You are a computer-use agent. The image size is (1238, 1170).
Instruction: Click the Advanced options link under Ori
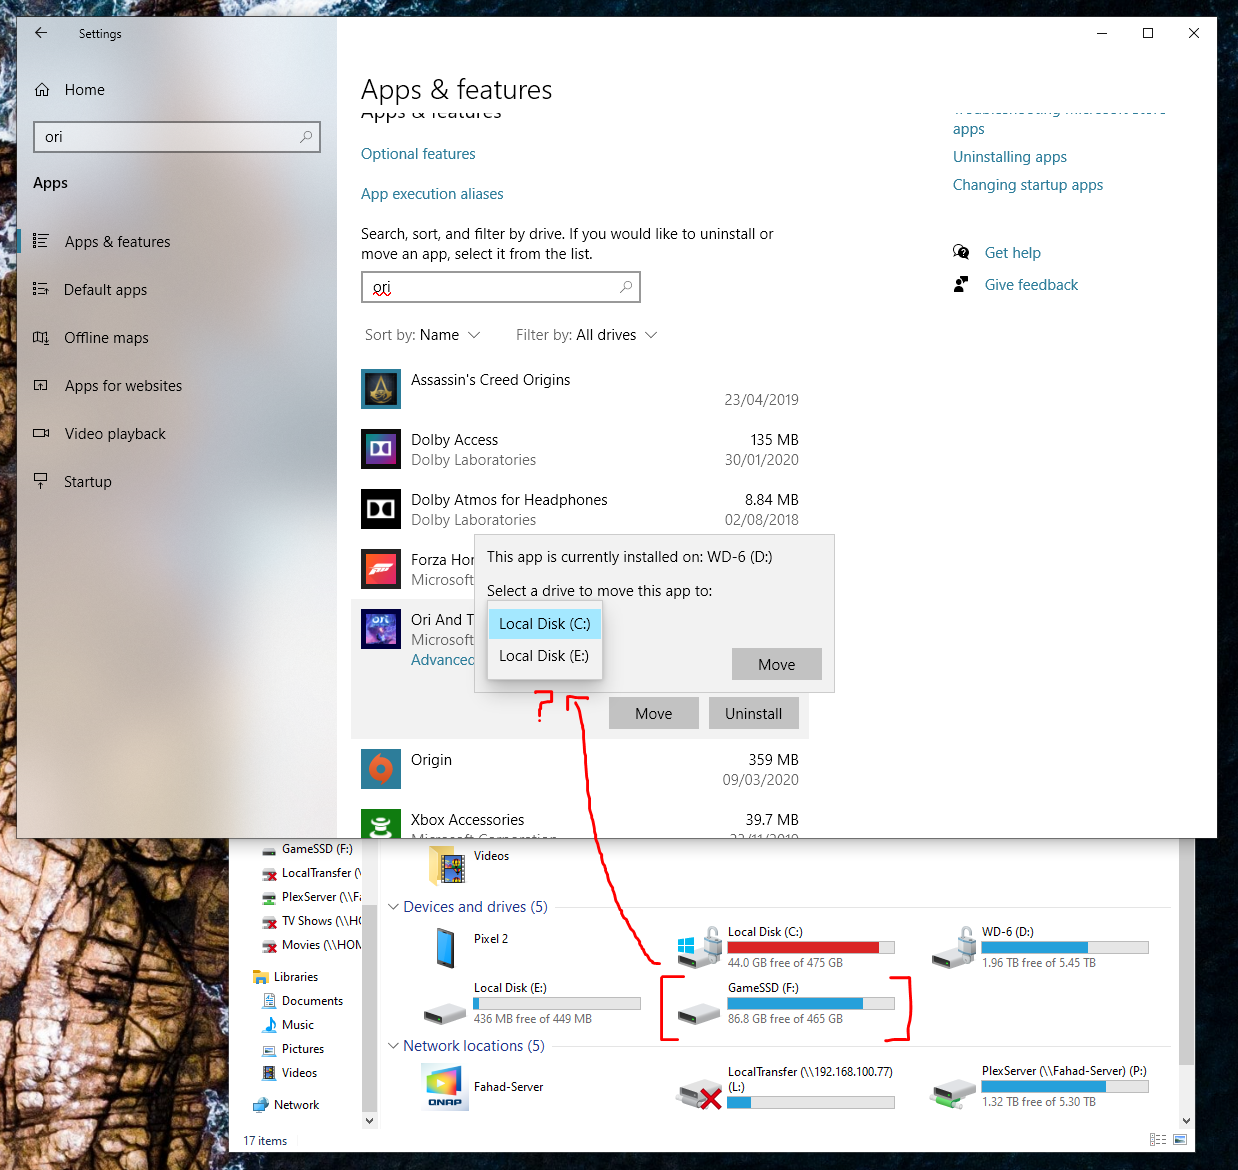tap(443, 660)
